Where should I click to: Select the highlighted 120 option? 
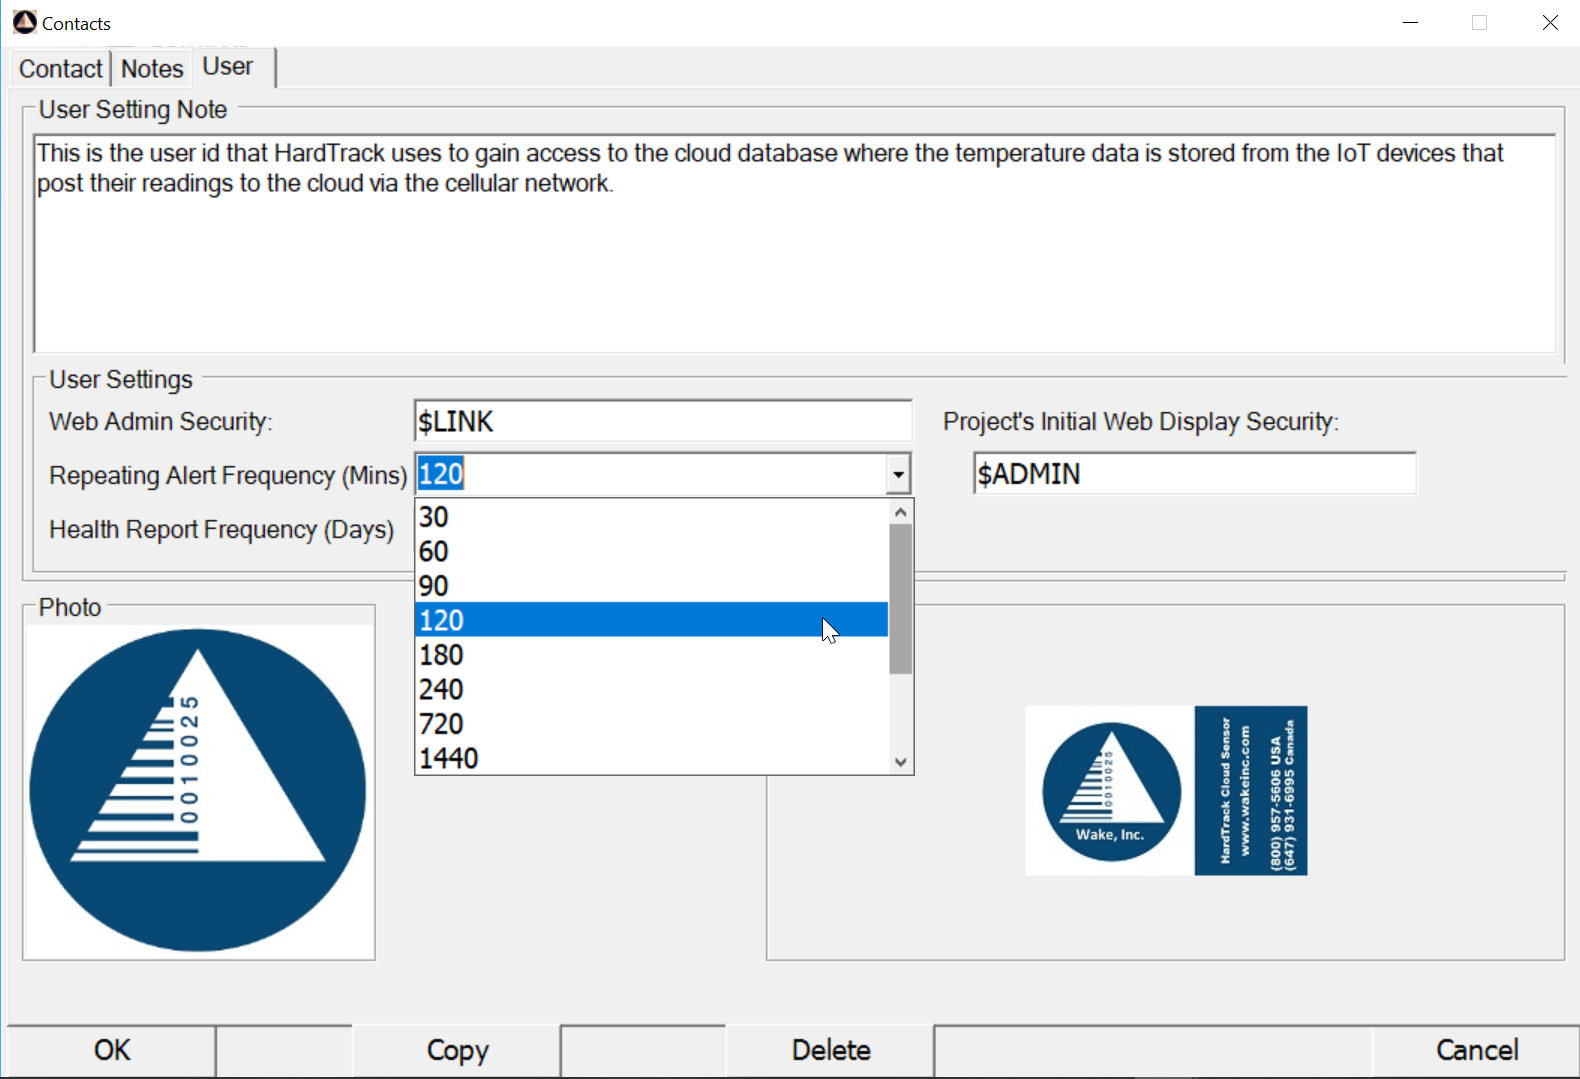[651, 620]
